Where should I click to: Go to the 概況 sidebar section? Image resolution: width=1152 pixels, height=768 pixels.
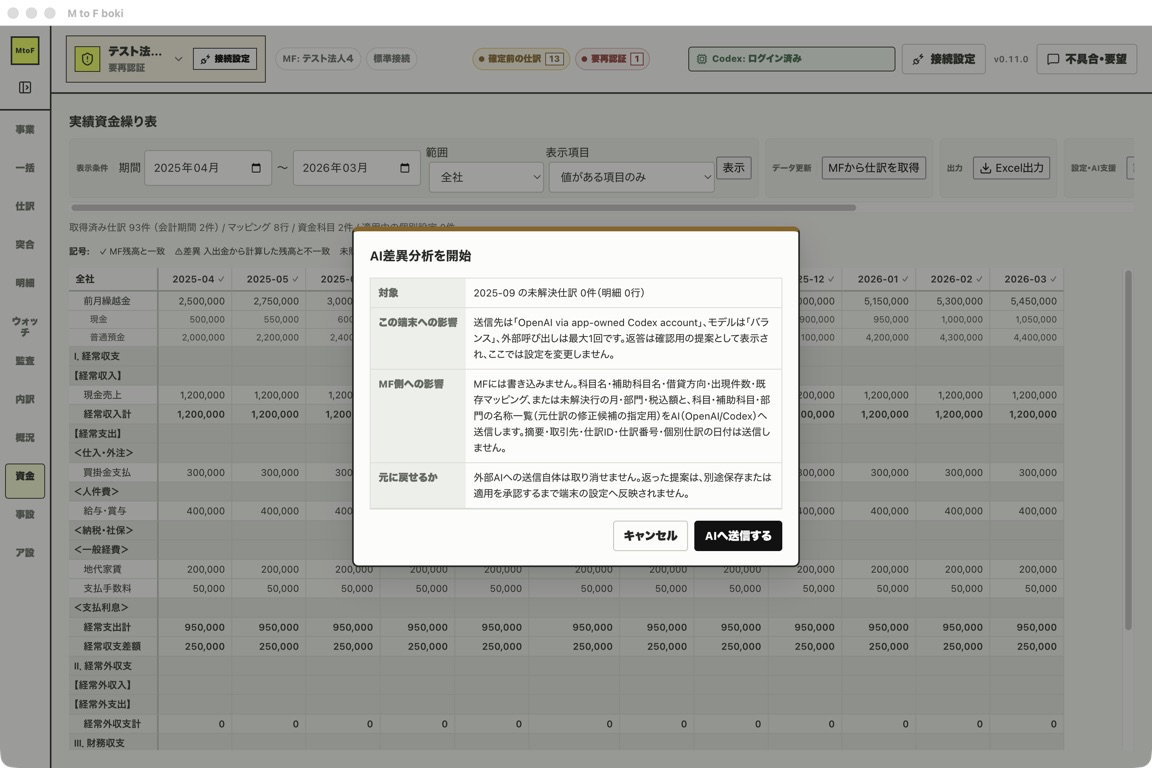(25, 437)
